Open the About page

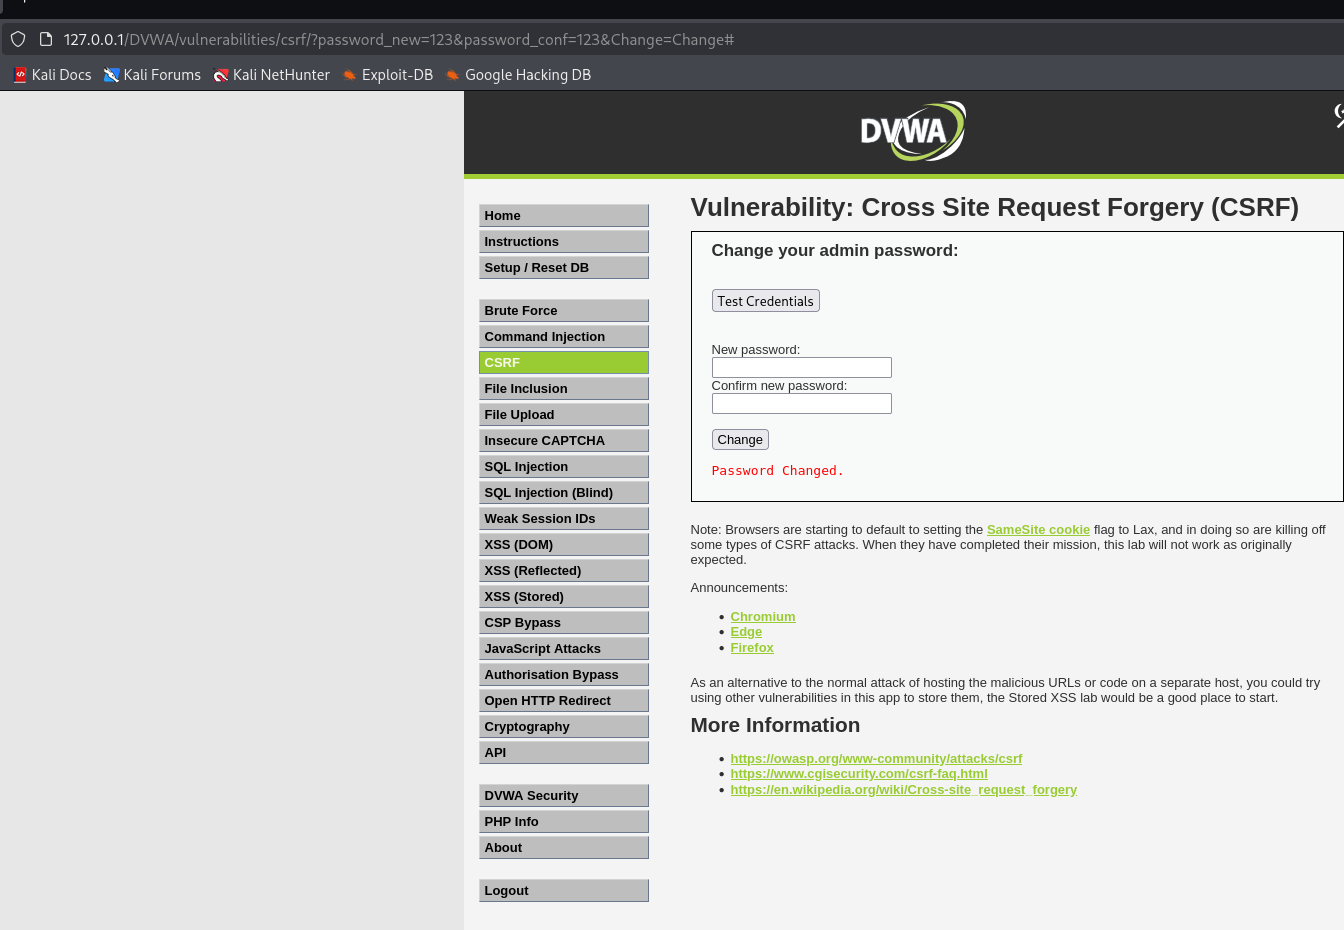pos(564,848)
